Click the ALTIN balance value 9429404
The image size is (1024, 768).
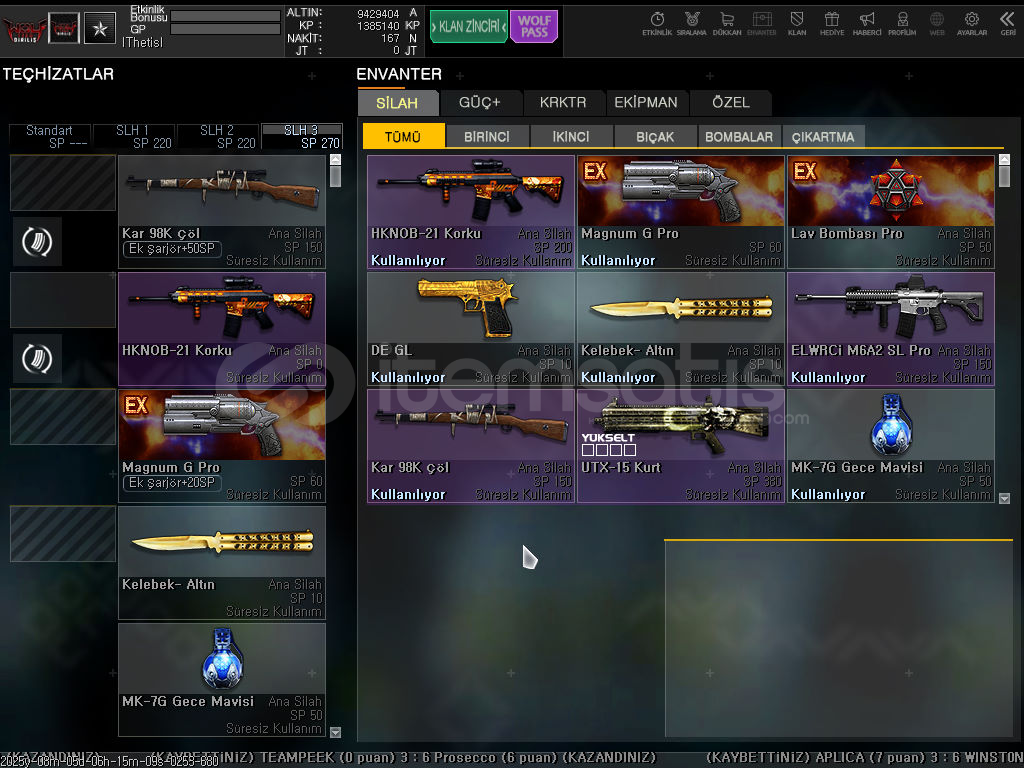tap(378, 14)
